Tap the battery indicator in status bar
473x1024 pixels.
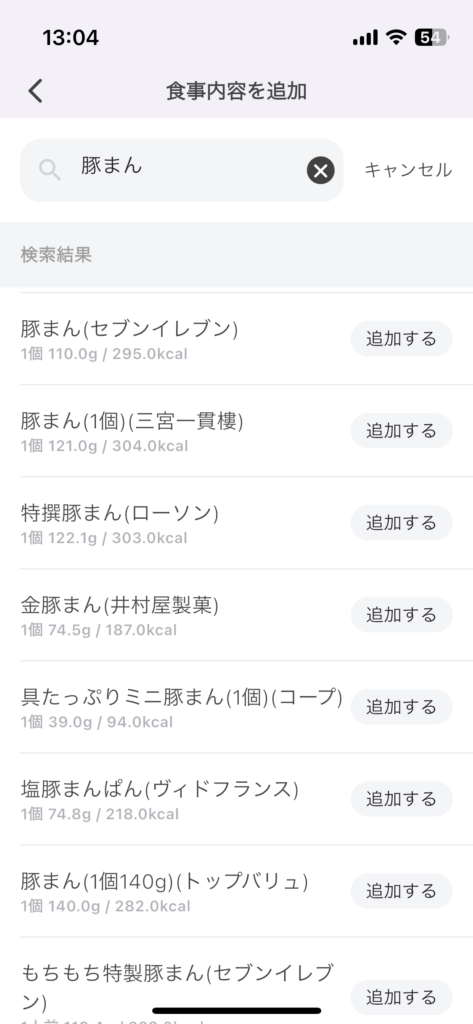[x=431, y=38]
